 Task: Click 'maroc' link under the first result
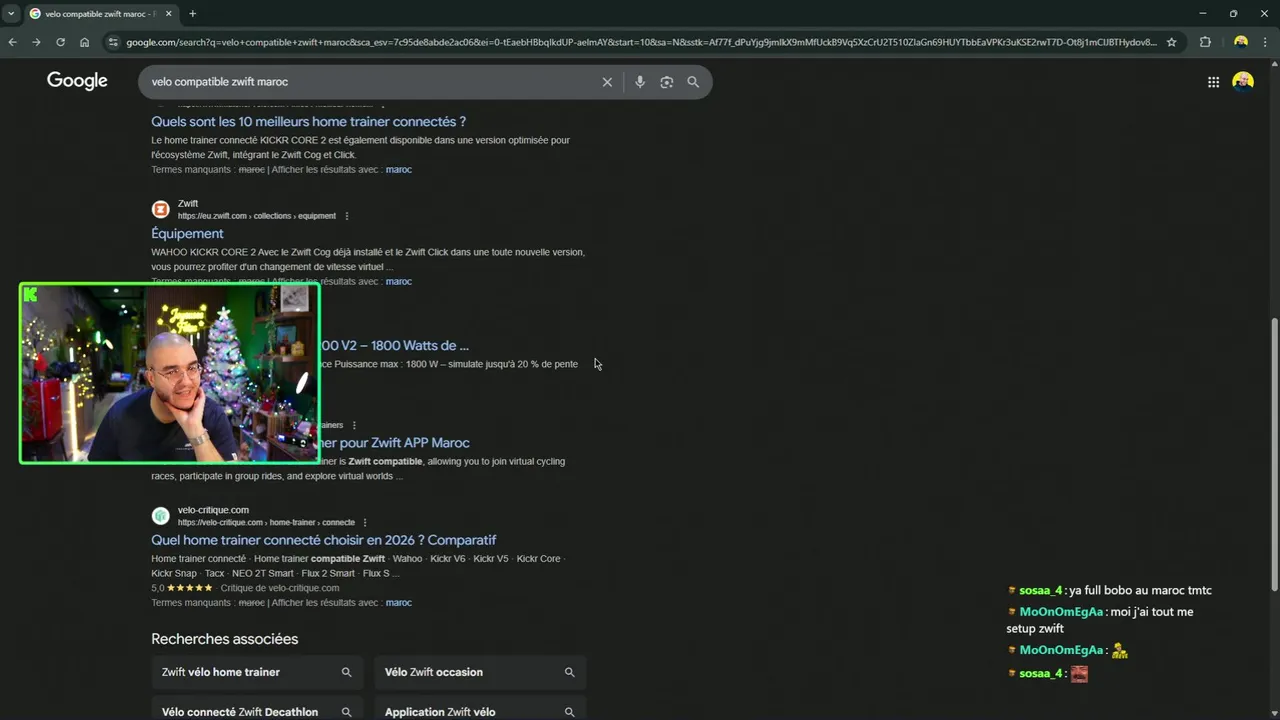coord(398,169)
